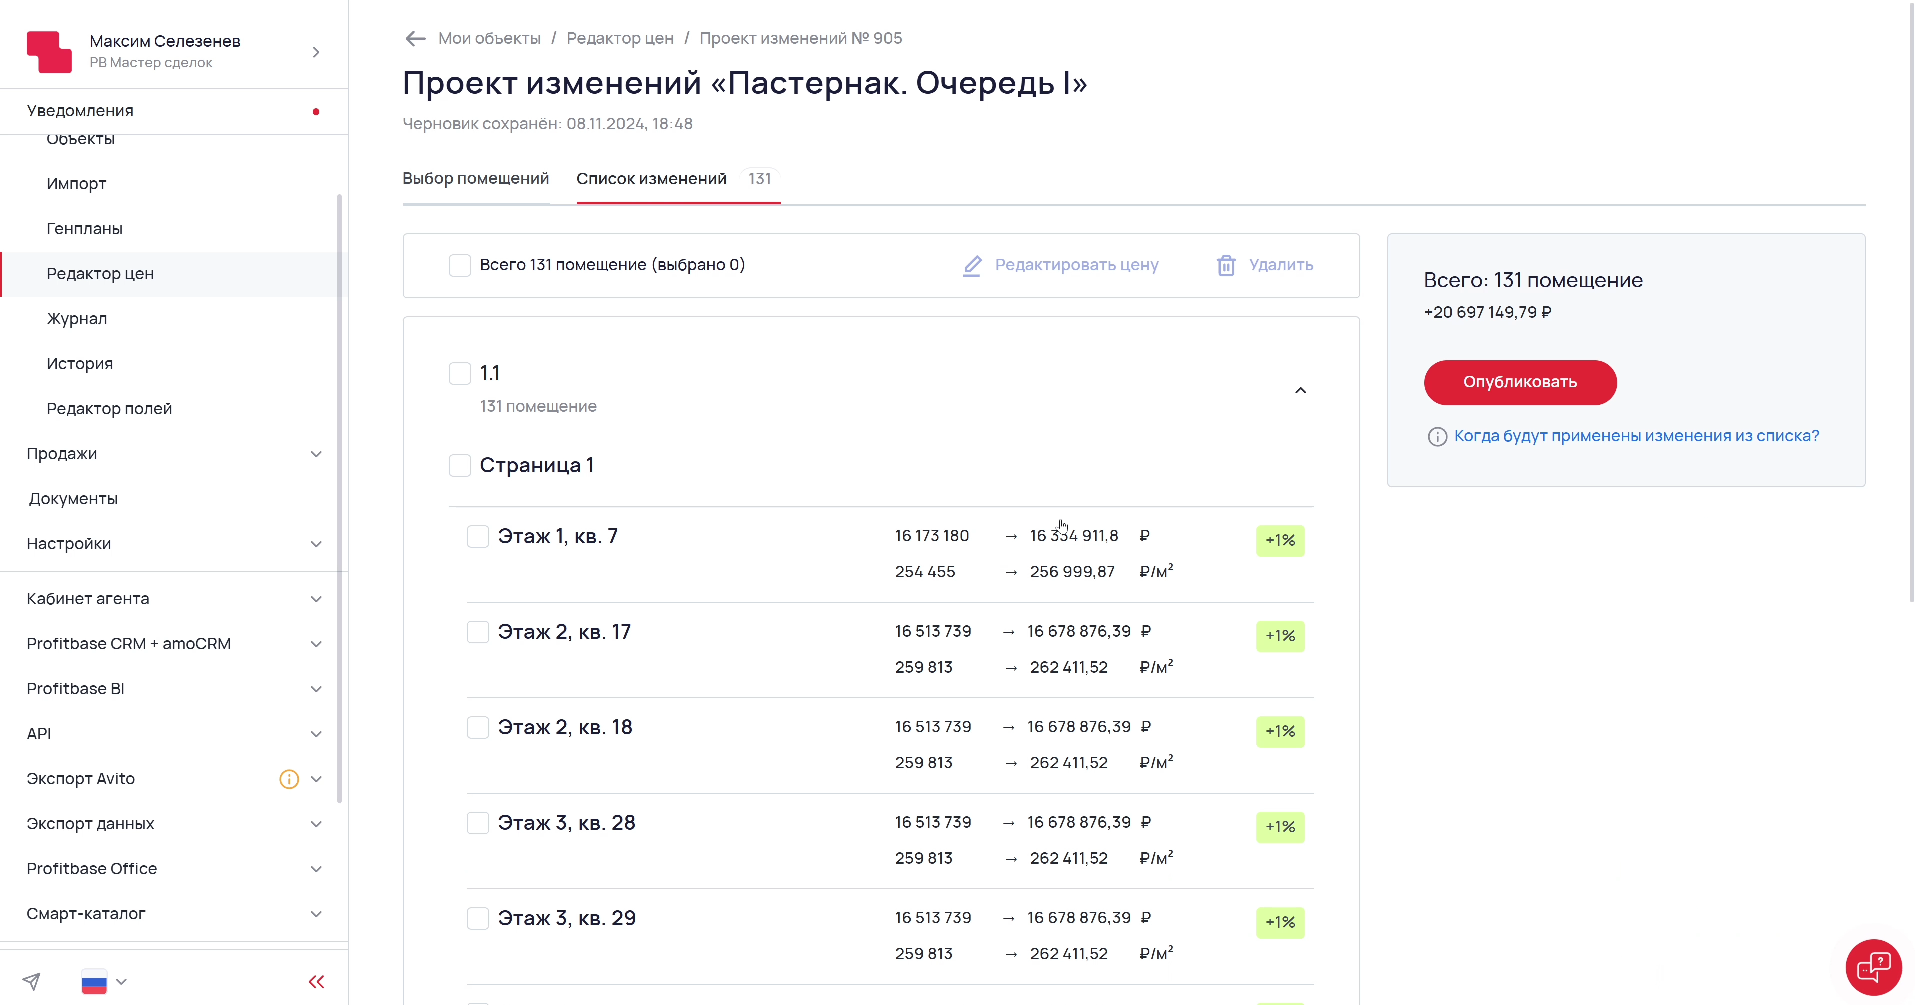The image size is (1915, 1005).
Task: Go to Редактор цен breadcrumb link
Action: click(620, 38)
